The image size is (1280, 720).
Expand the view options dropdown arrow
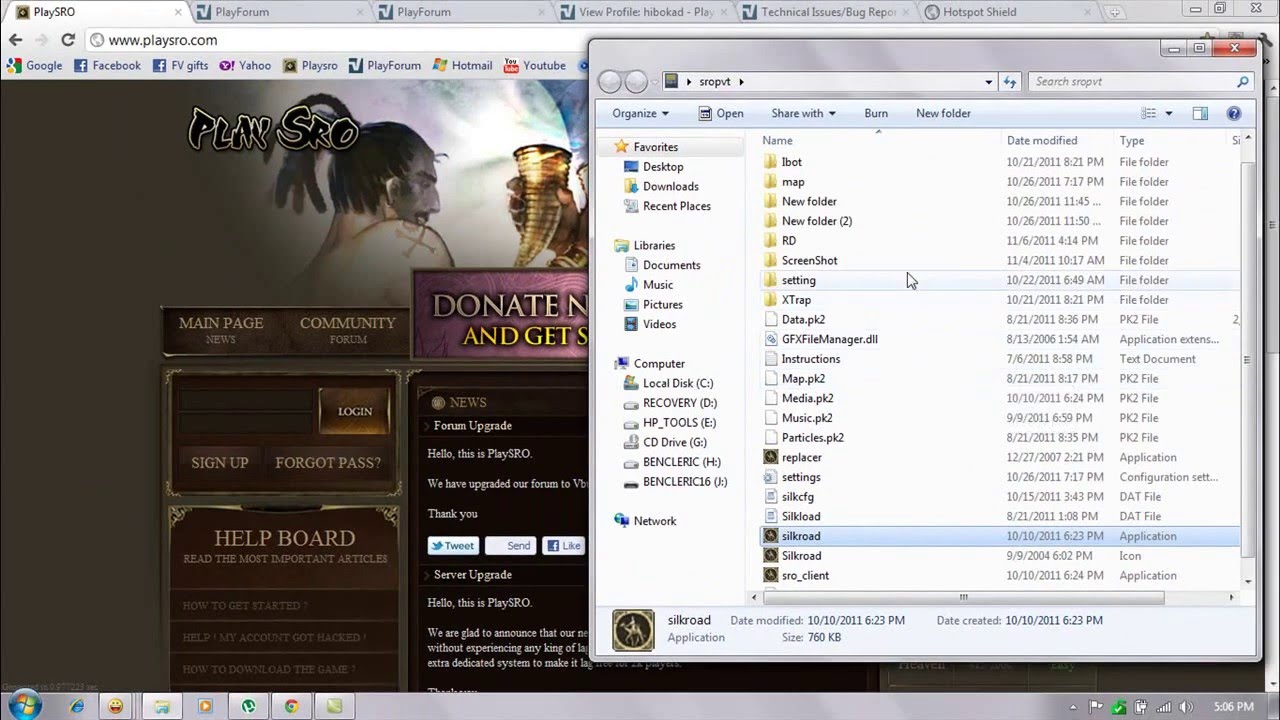click(x=1168, y=113)
